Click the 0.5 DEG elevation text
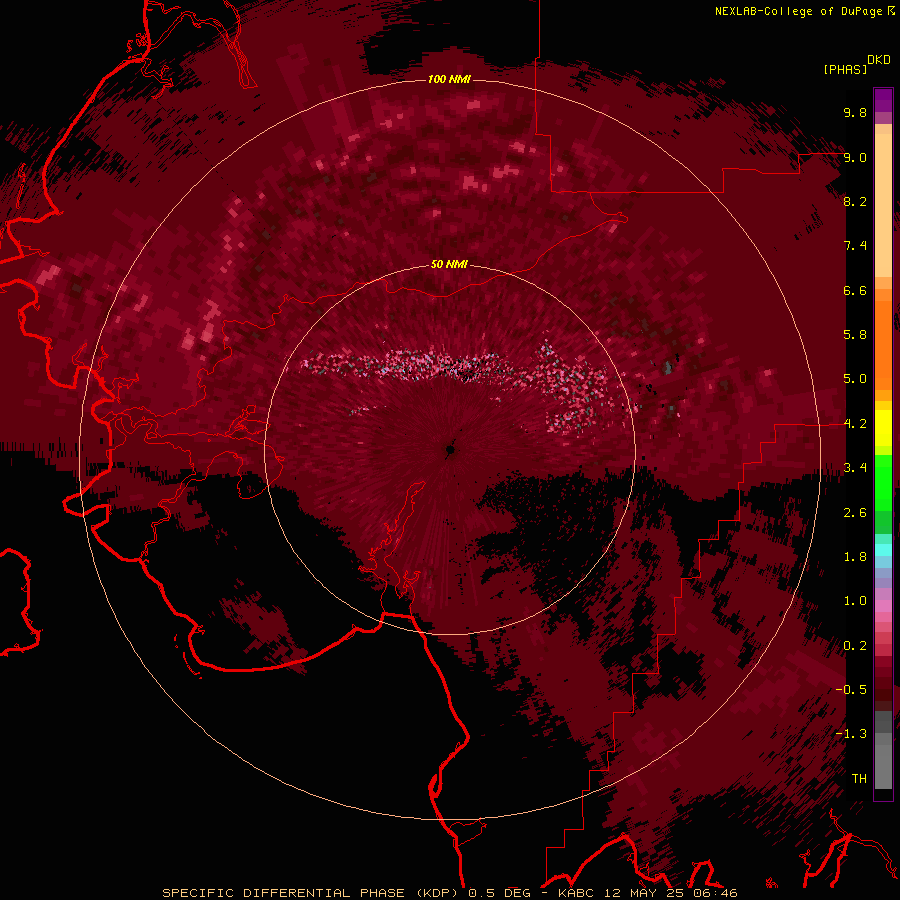 (x=499, y=893)
